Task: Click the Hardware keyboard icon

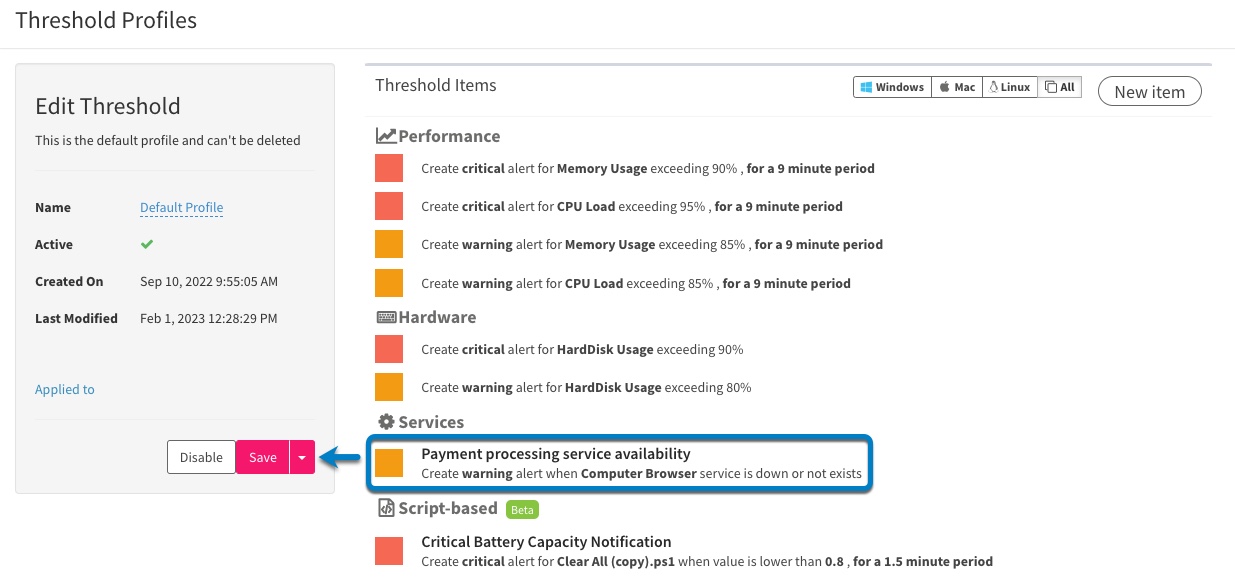Action: [x=386, y=317]
